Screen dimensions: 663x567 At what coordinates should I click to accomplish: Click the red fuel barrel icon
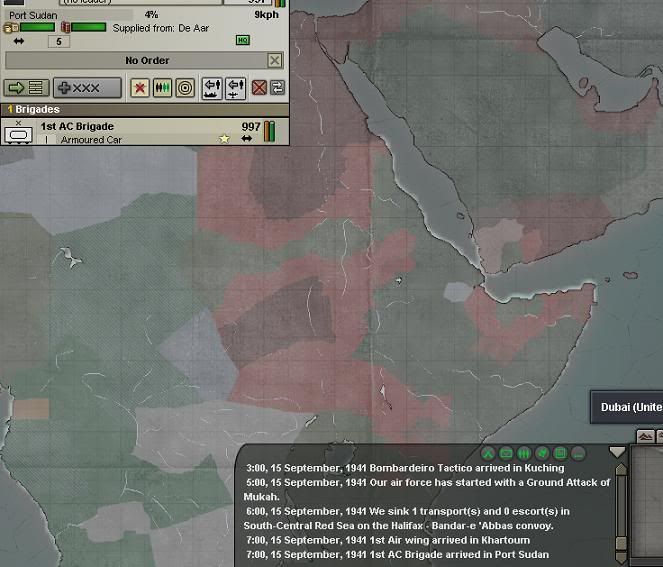pos(66,28)
